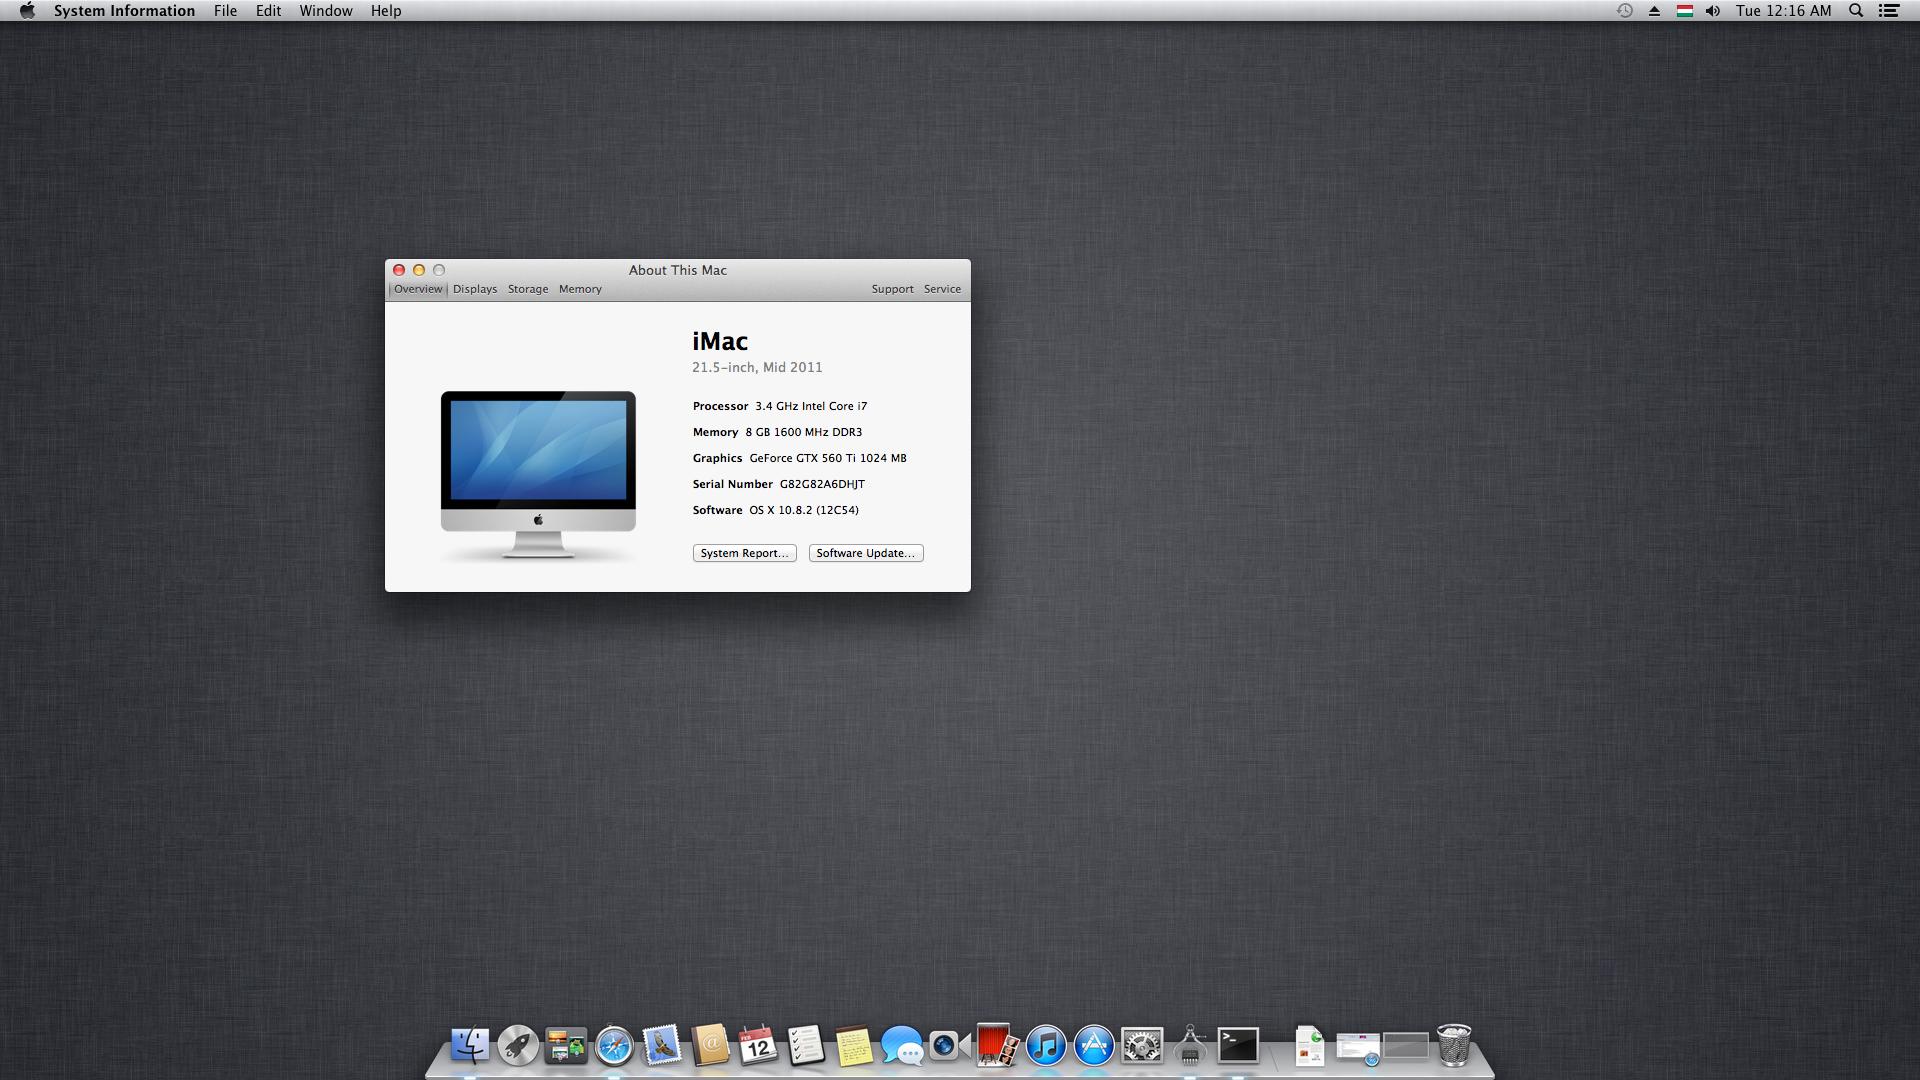This screenshot has width=1920, height=1080.
Task: Open the Edit menu
Action: point(268,11)
